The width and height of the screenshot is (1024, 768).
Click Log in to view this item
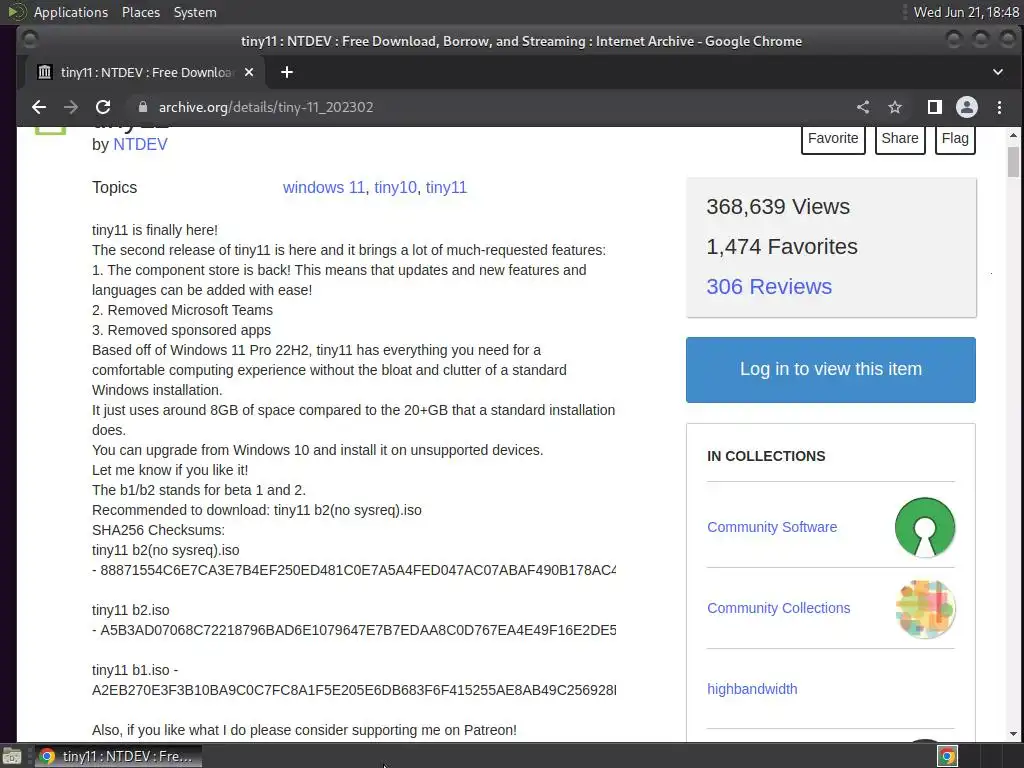point(831,370)
